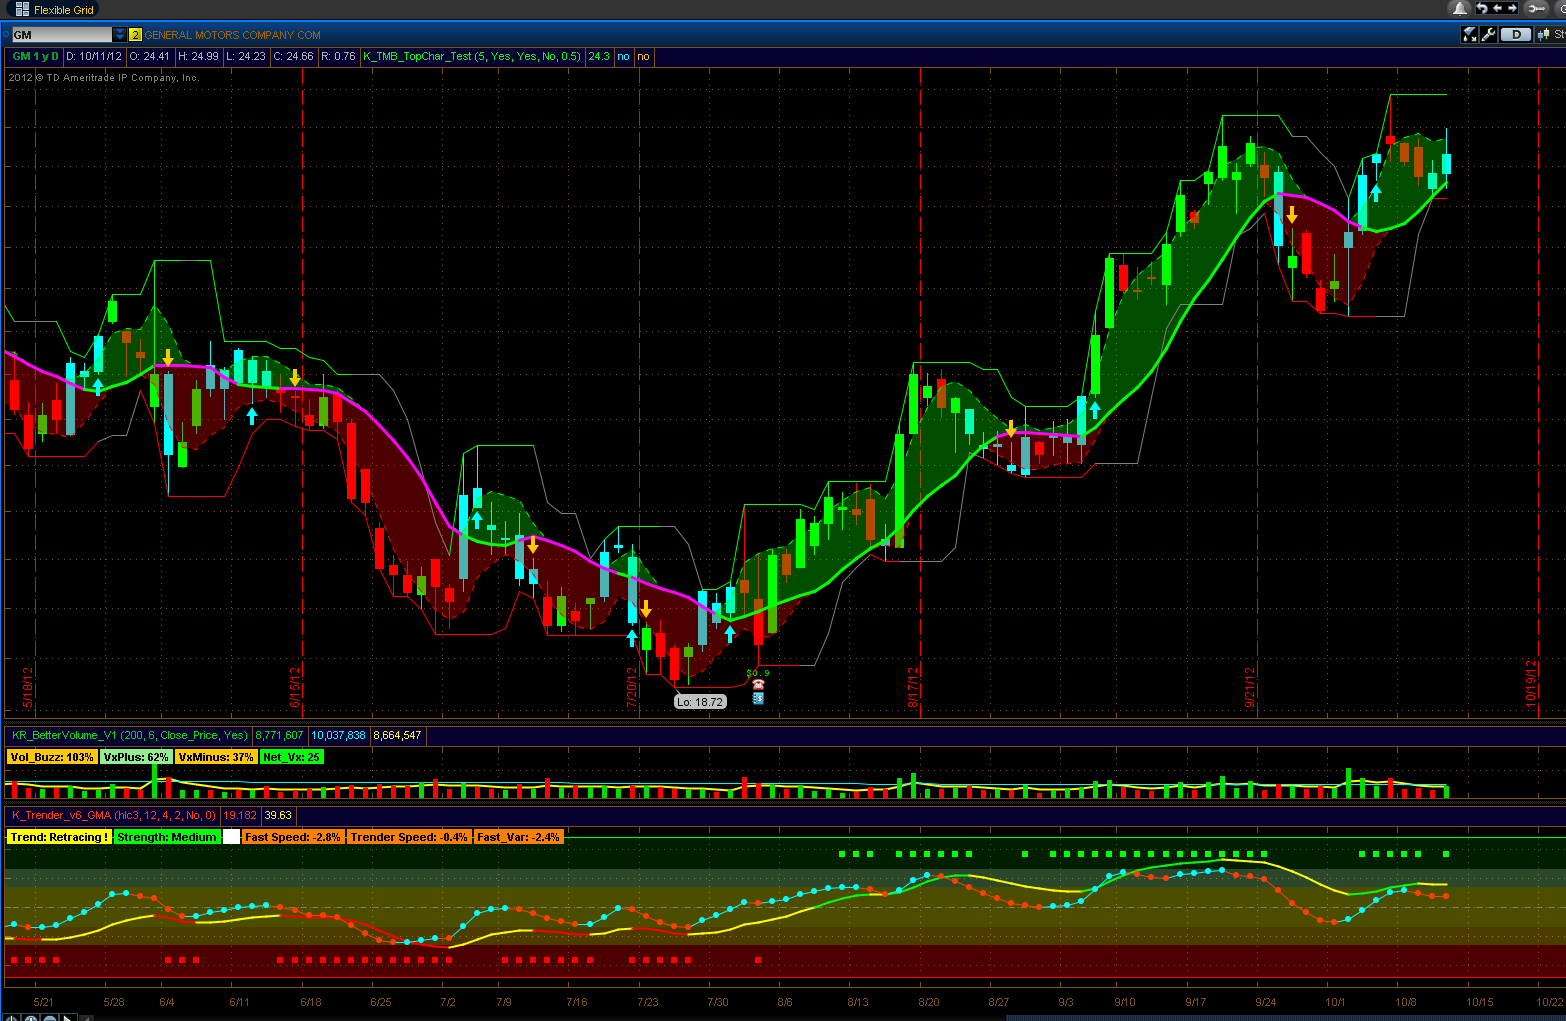Click the second round icon in bottom-left toolbar

click(32, 1018)
